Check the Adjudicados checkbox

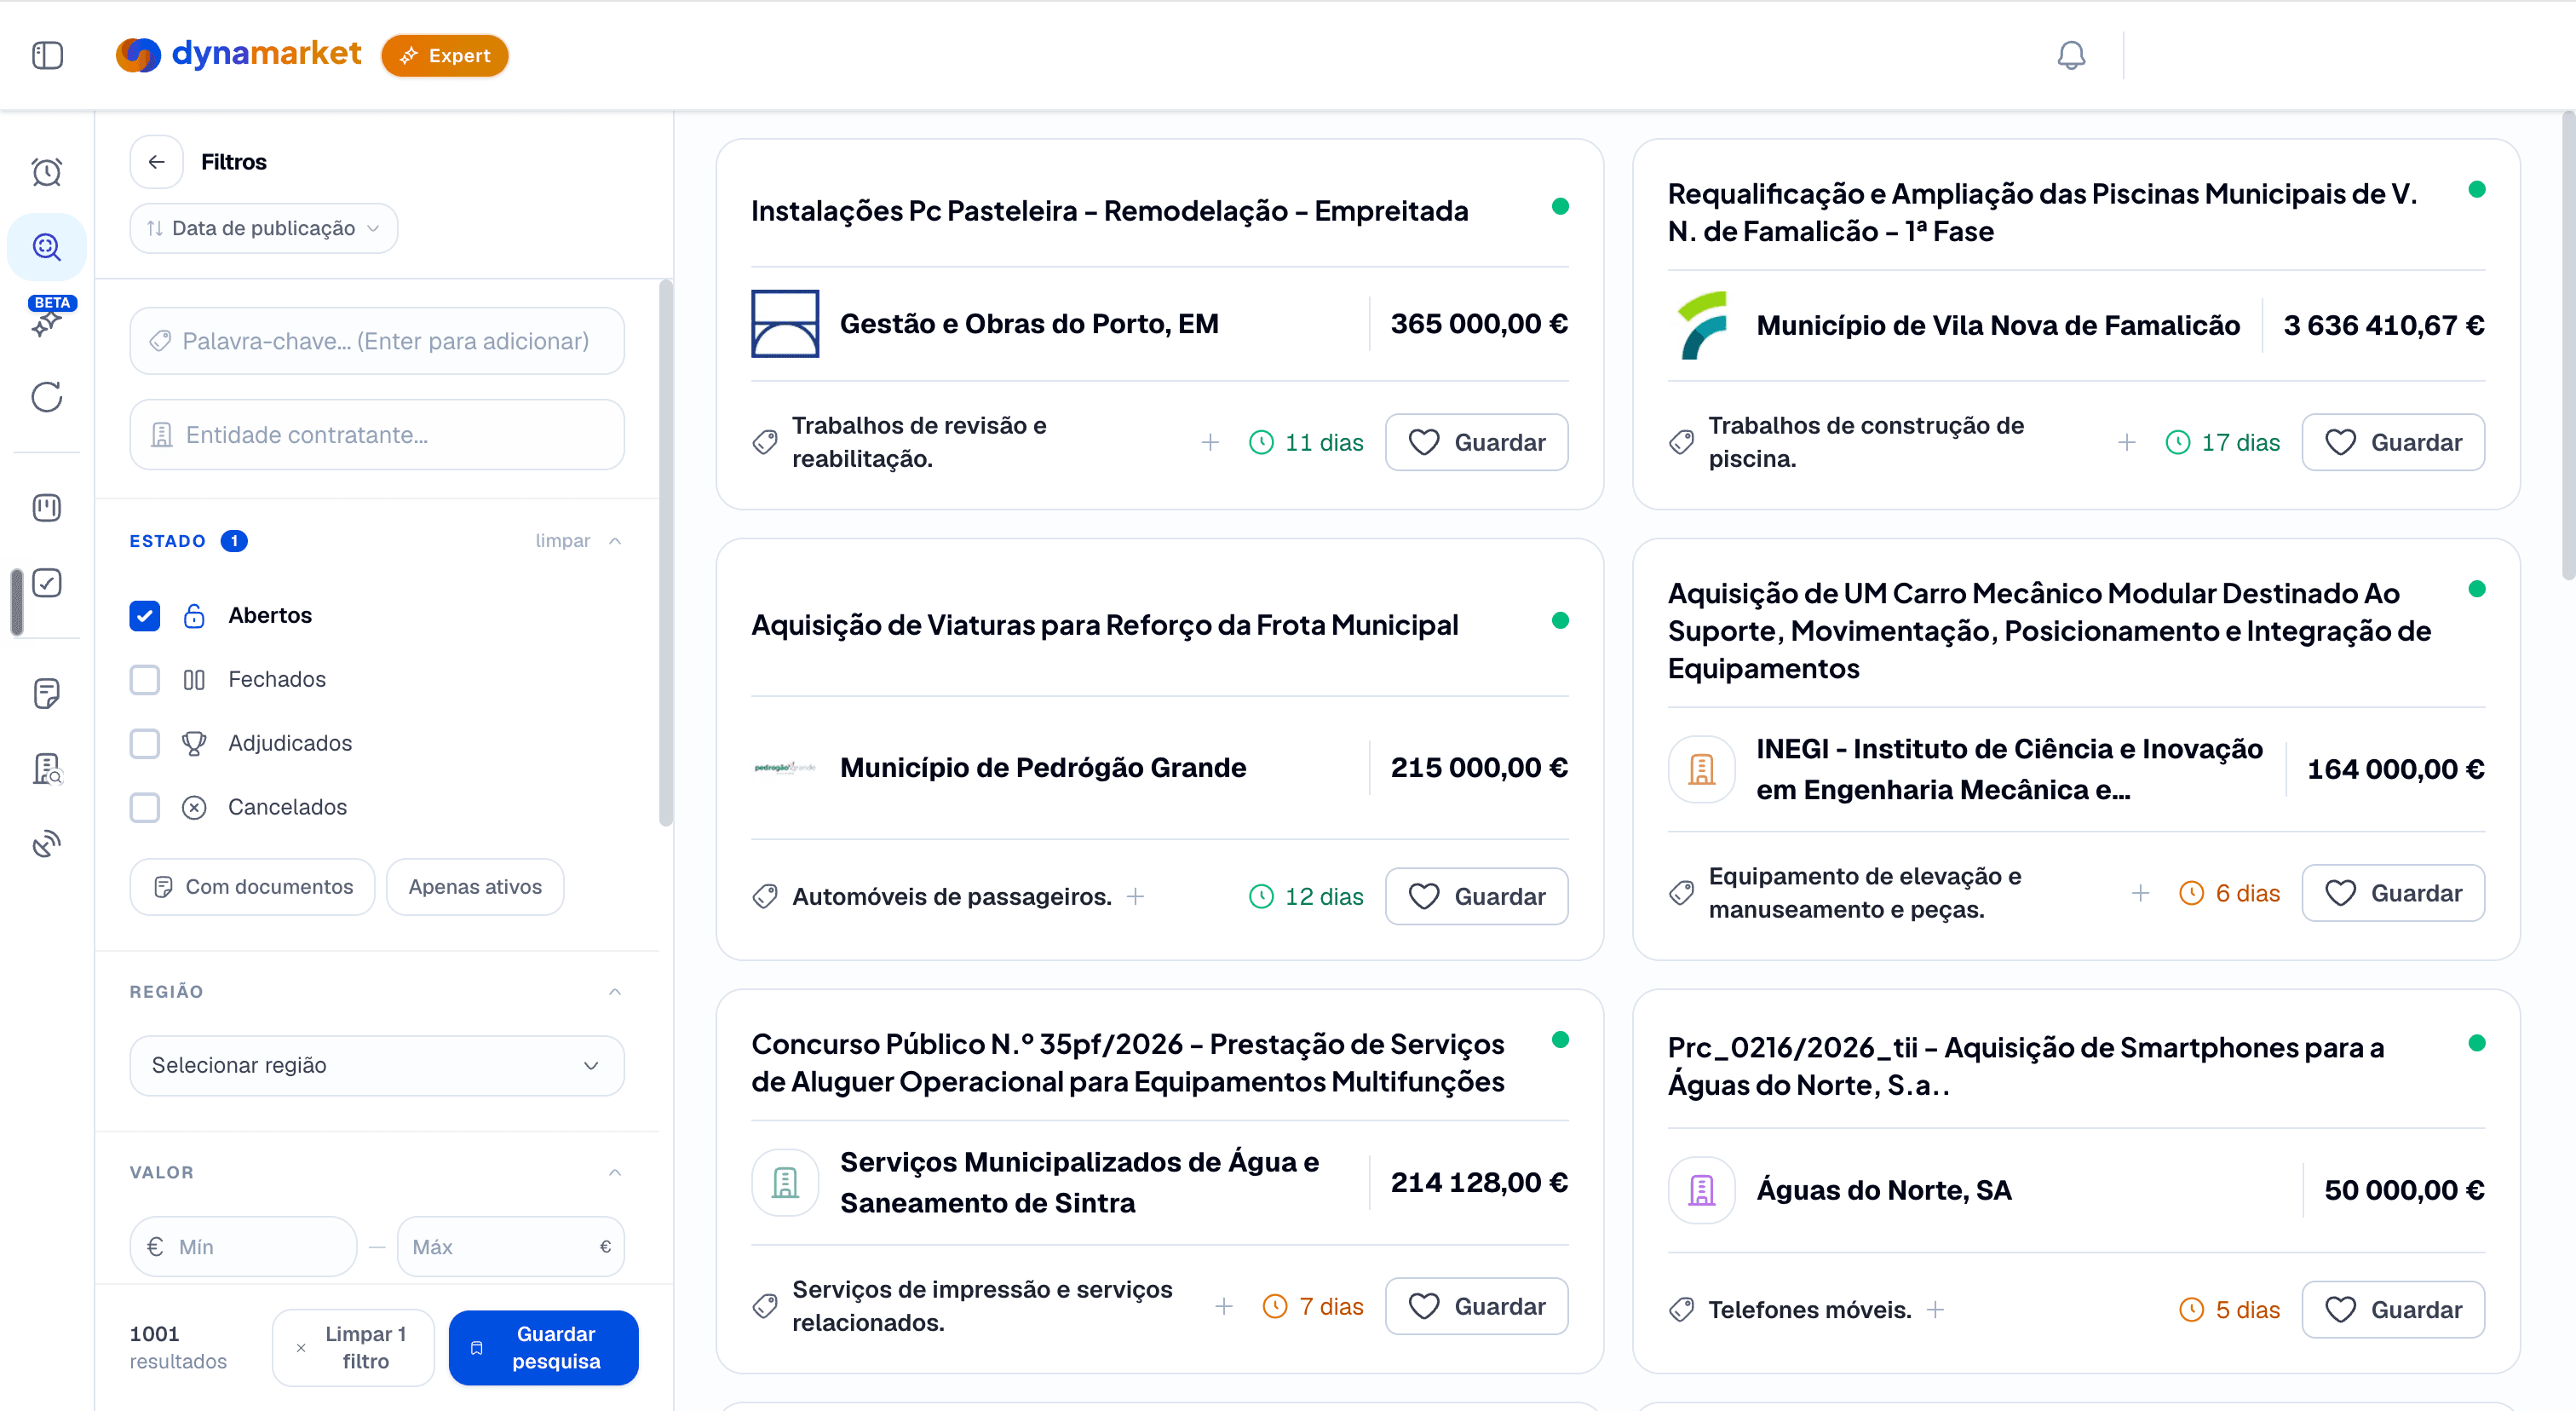coord(145,743)
